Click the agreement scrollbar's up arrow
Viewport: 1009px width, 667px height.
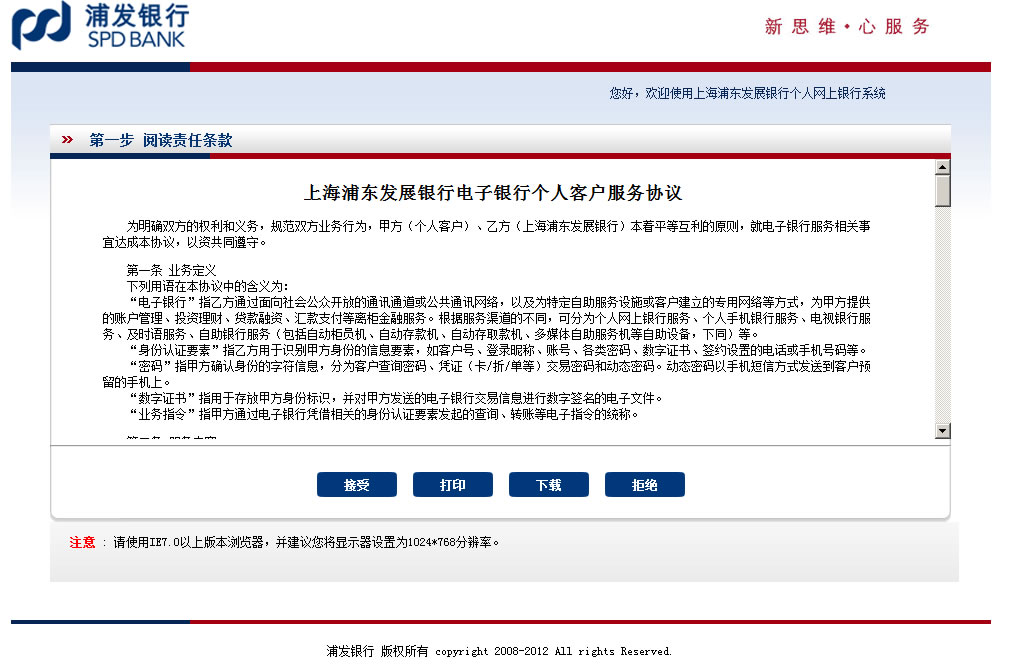[x=942, y=166]
